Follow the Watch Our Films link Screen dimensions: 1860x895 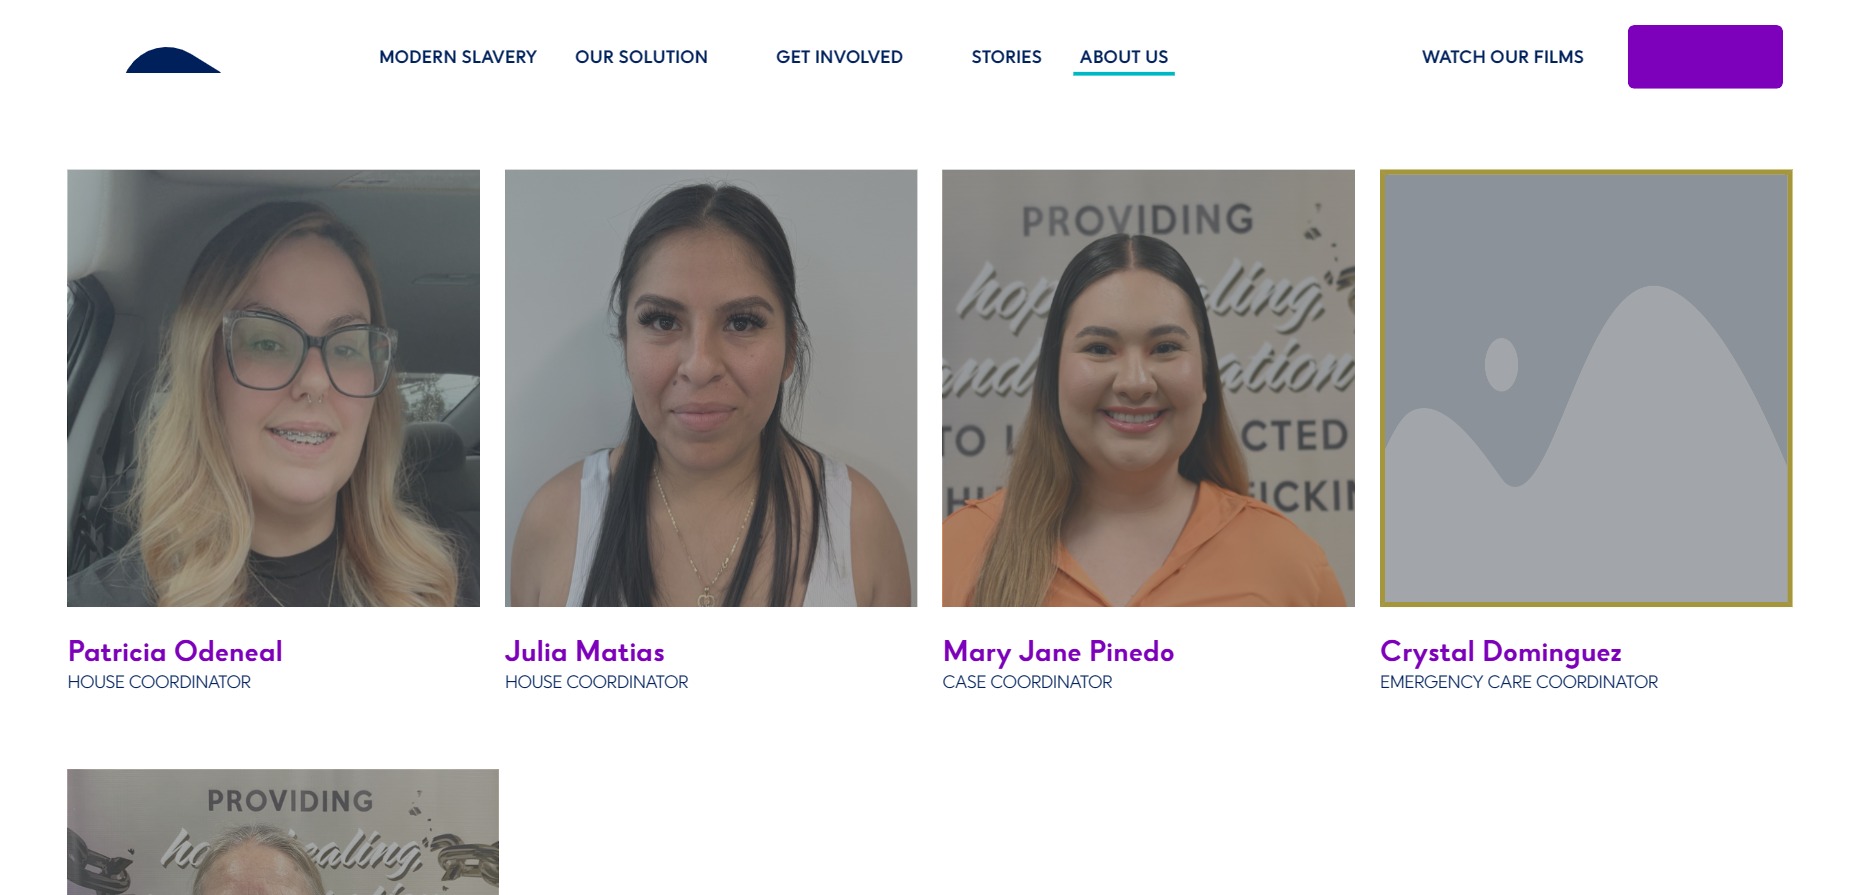click(1502, 57)
